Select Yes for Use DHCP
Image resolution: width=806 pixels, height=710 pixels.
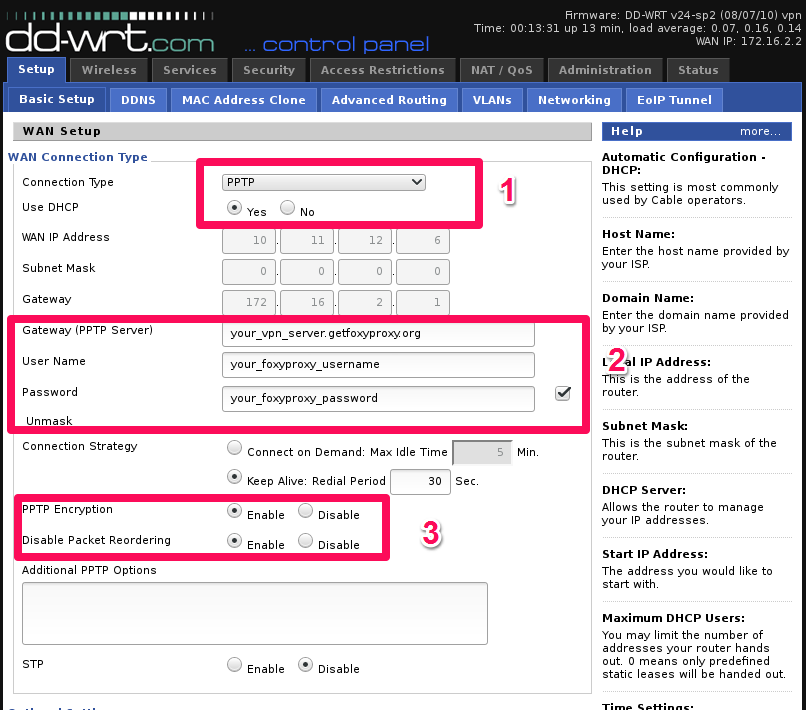click(234, 208)
